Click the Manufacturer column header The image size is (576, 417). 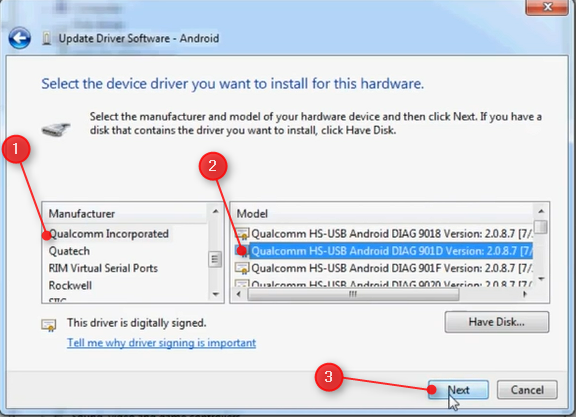(x=125, y=213)
